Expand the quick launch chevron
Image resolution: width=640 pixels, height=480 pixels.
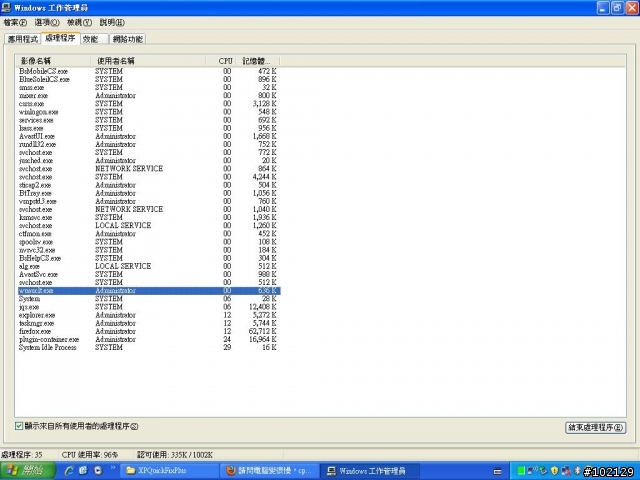[113, 468]
